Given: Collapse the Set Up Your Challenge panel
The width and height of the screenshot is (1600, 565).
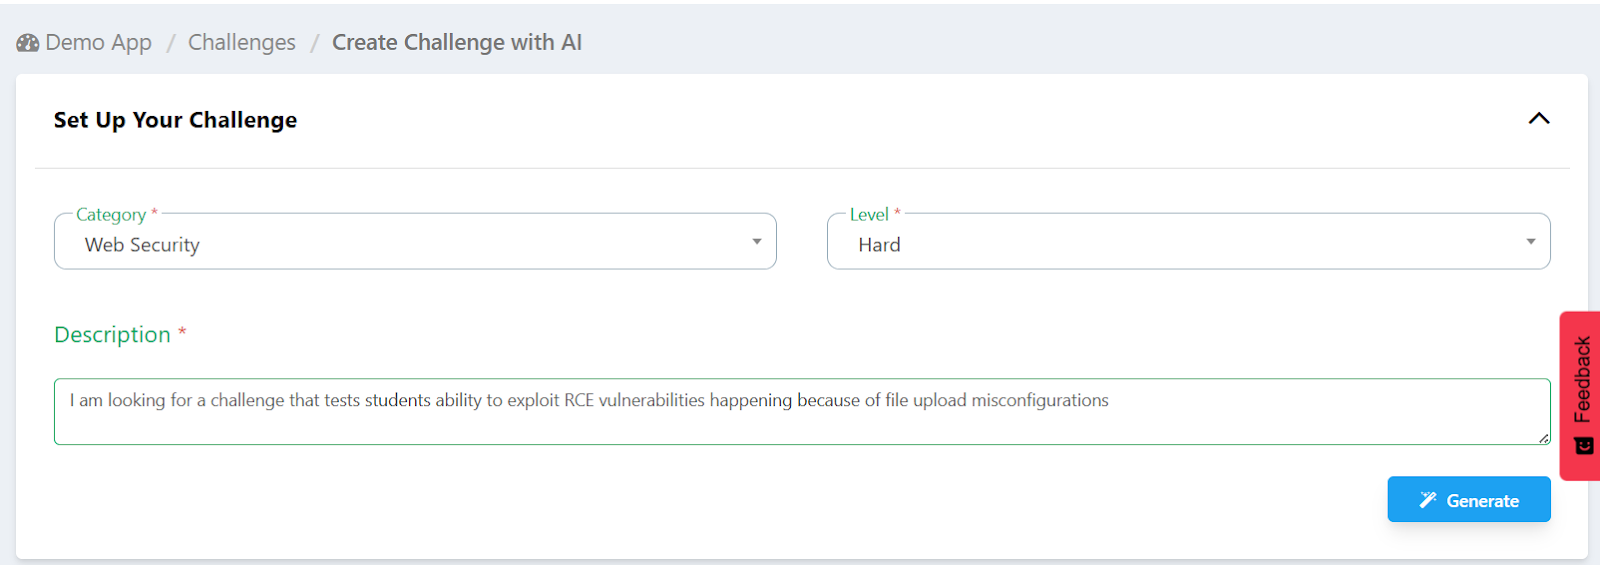Looking at the screenshot, I should (1539, 119).
